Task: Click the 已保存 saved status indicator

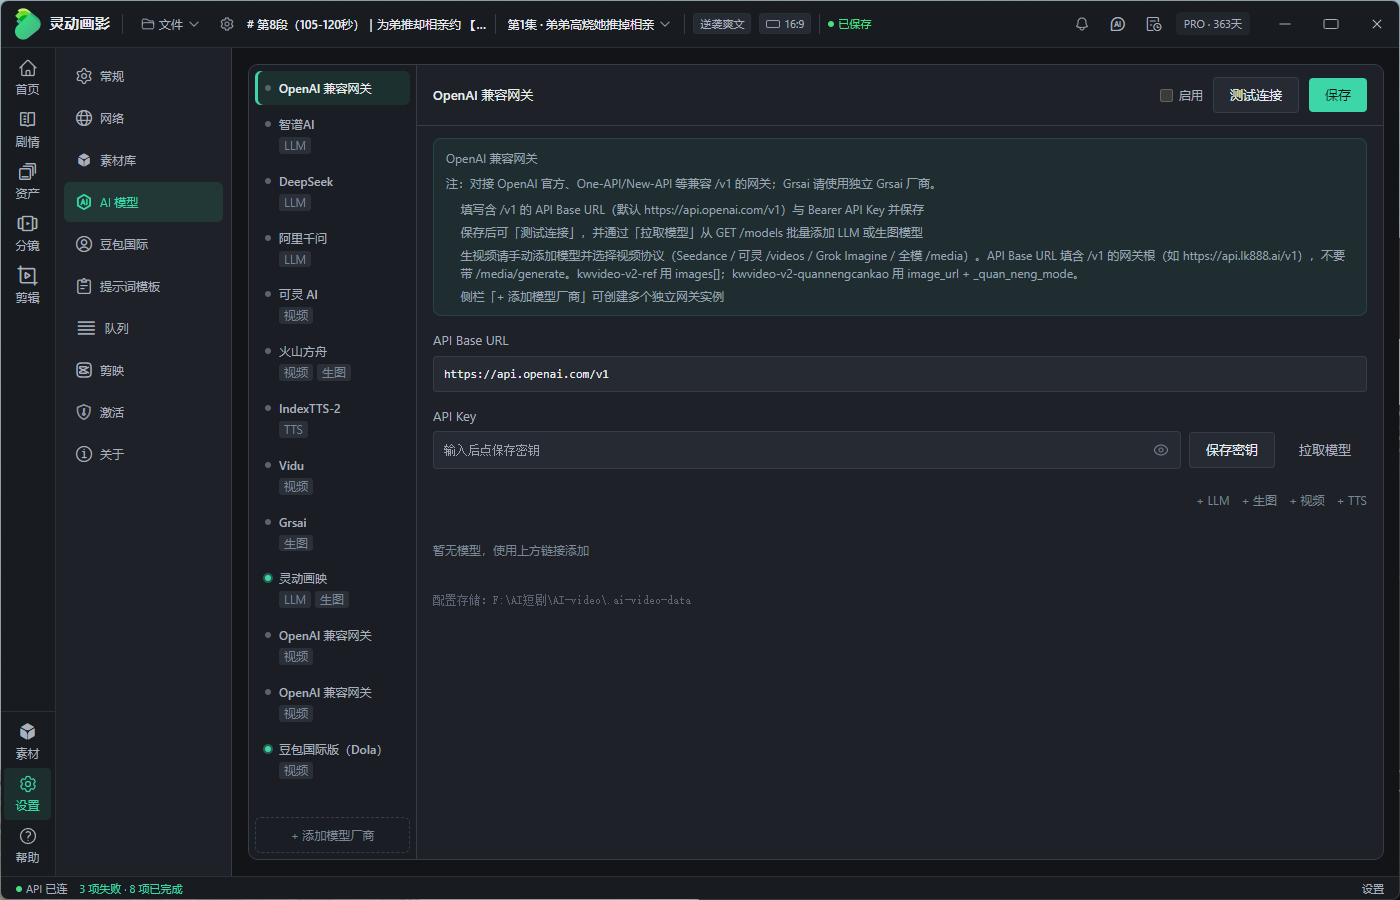Action: pyautogui.click(x=850, y=24)
